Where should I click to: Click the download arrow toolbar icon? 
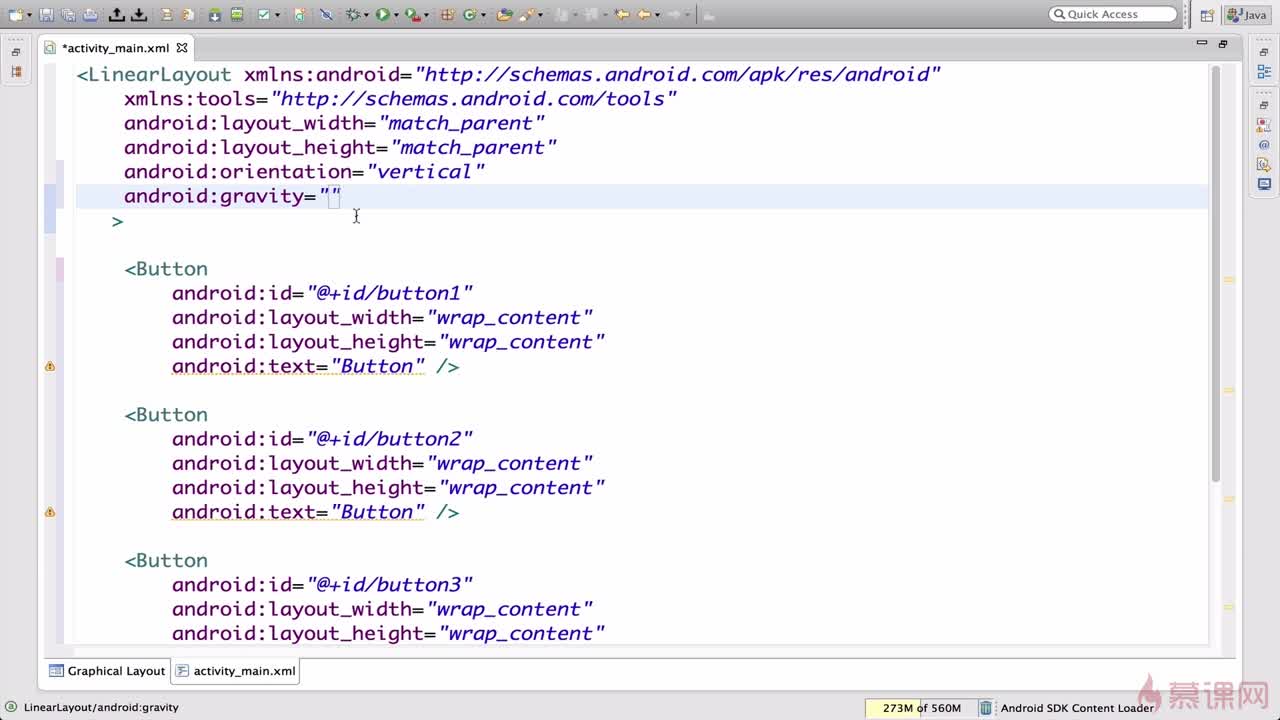(139, 15)
